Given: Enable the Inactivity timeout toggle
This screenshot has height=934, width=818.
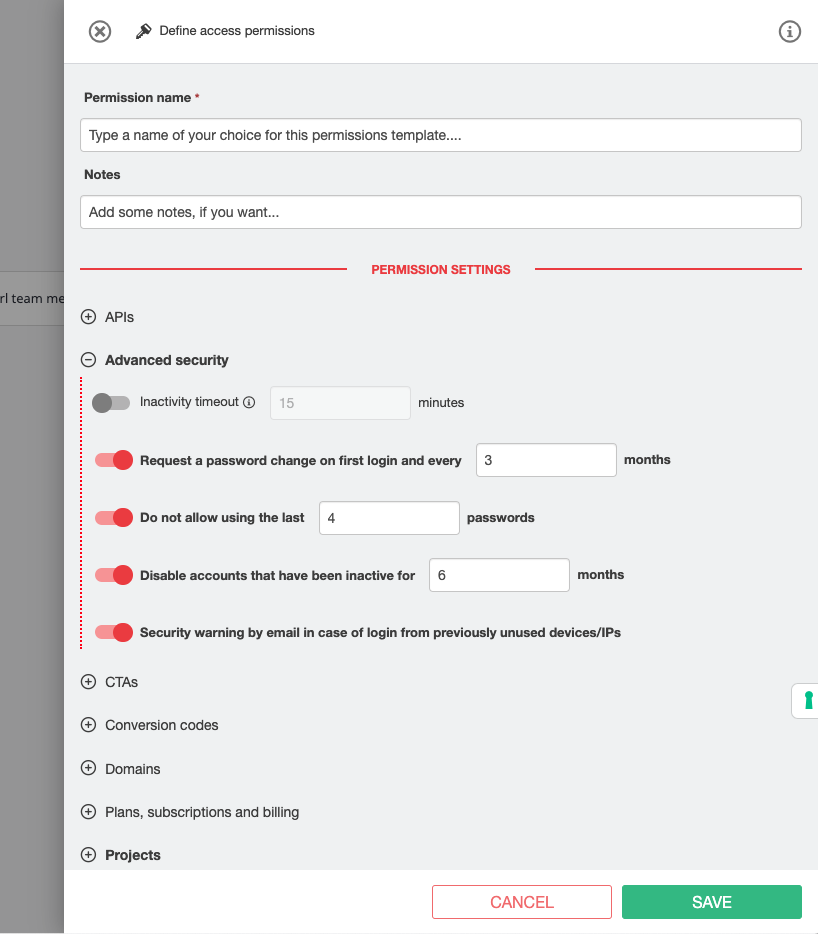Looking at the screenshot, I should [111, 403].
